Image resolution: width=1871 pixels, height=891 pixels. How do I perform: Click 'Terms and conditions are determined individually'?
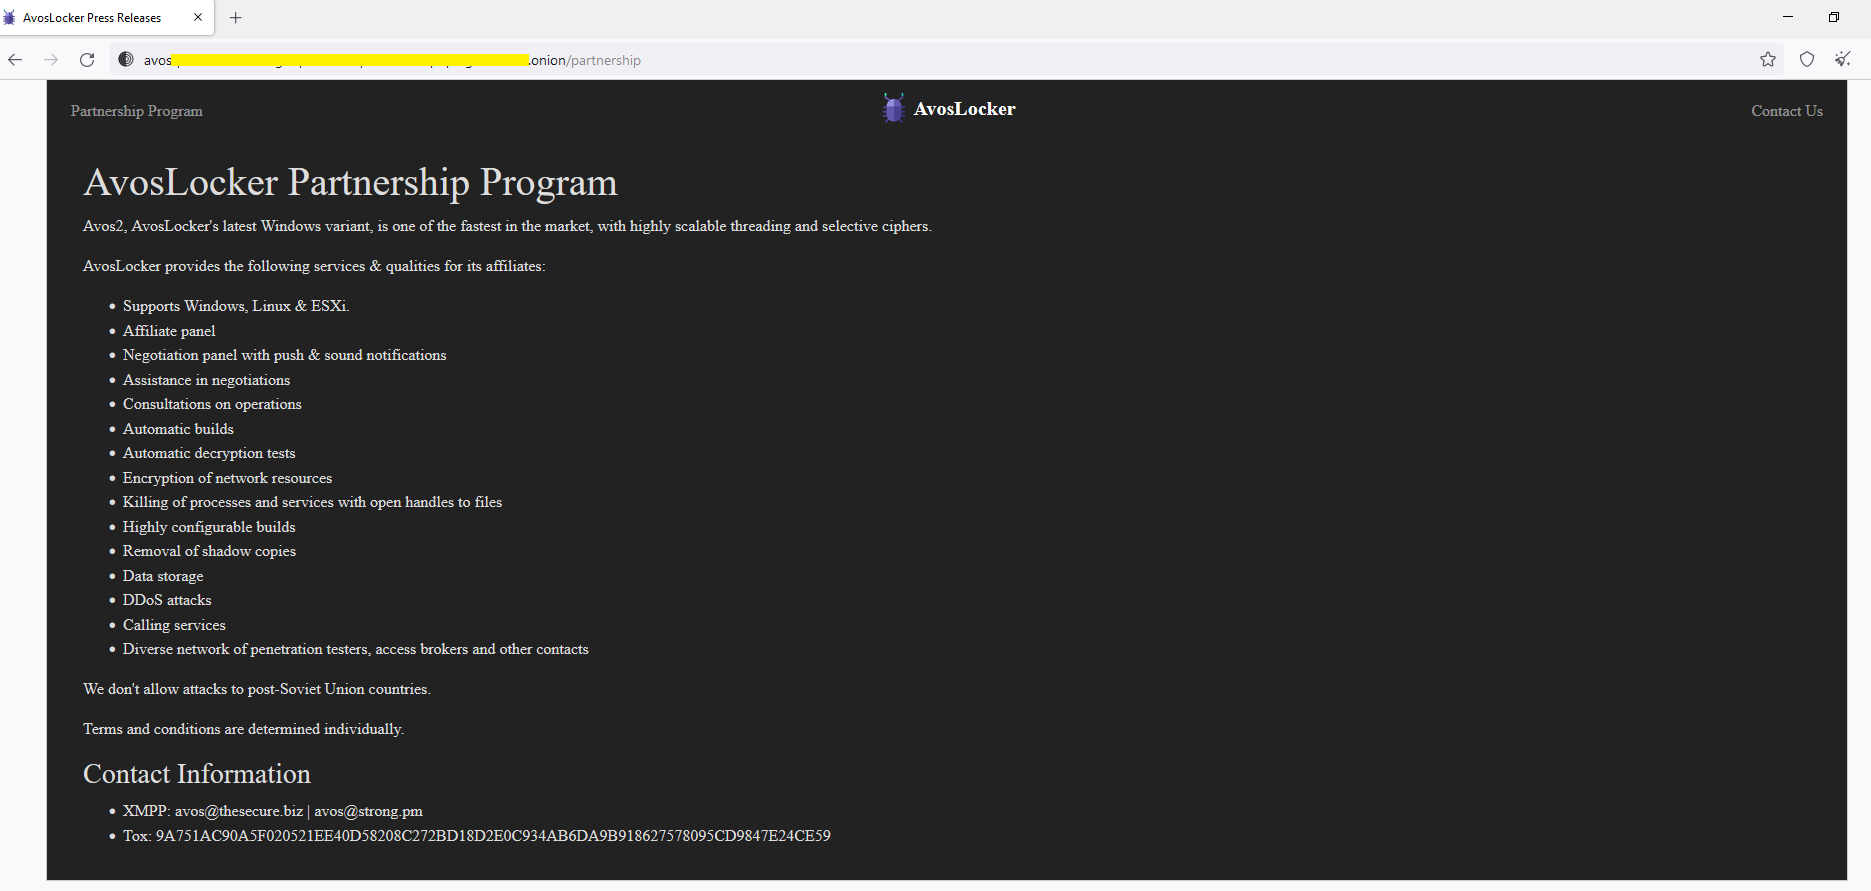pyautogui.click(x=243, y=729)
